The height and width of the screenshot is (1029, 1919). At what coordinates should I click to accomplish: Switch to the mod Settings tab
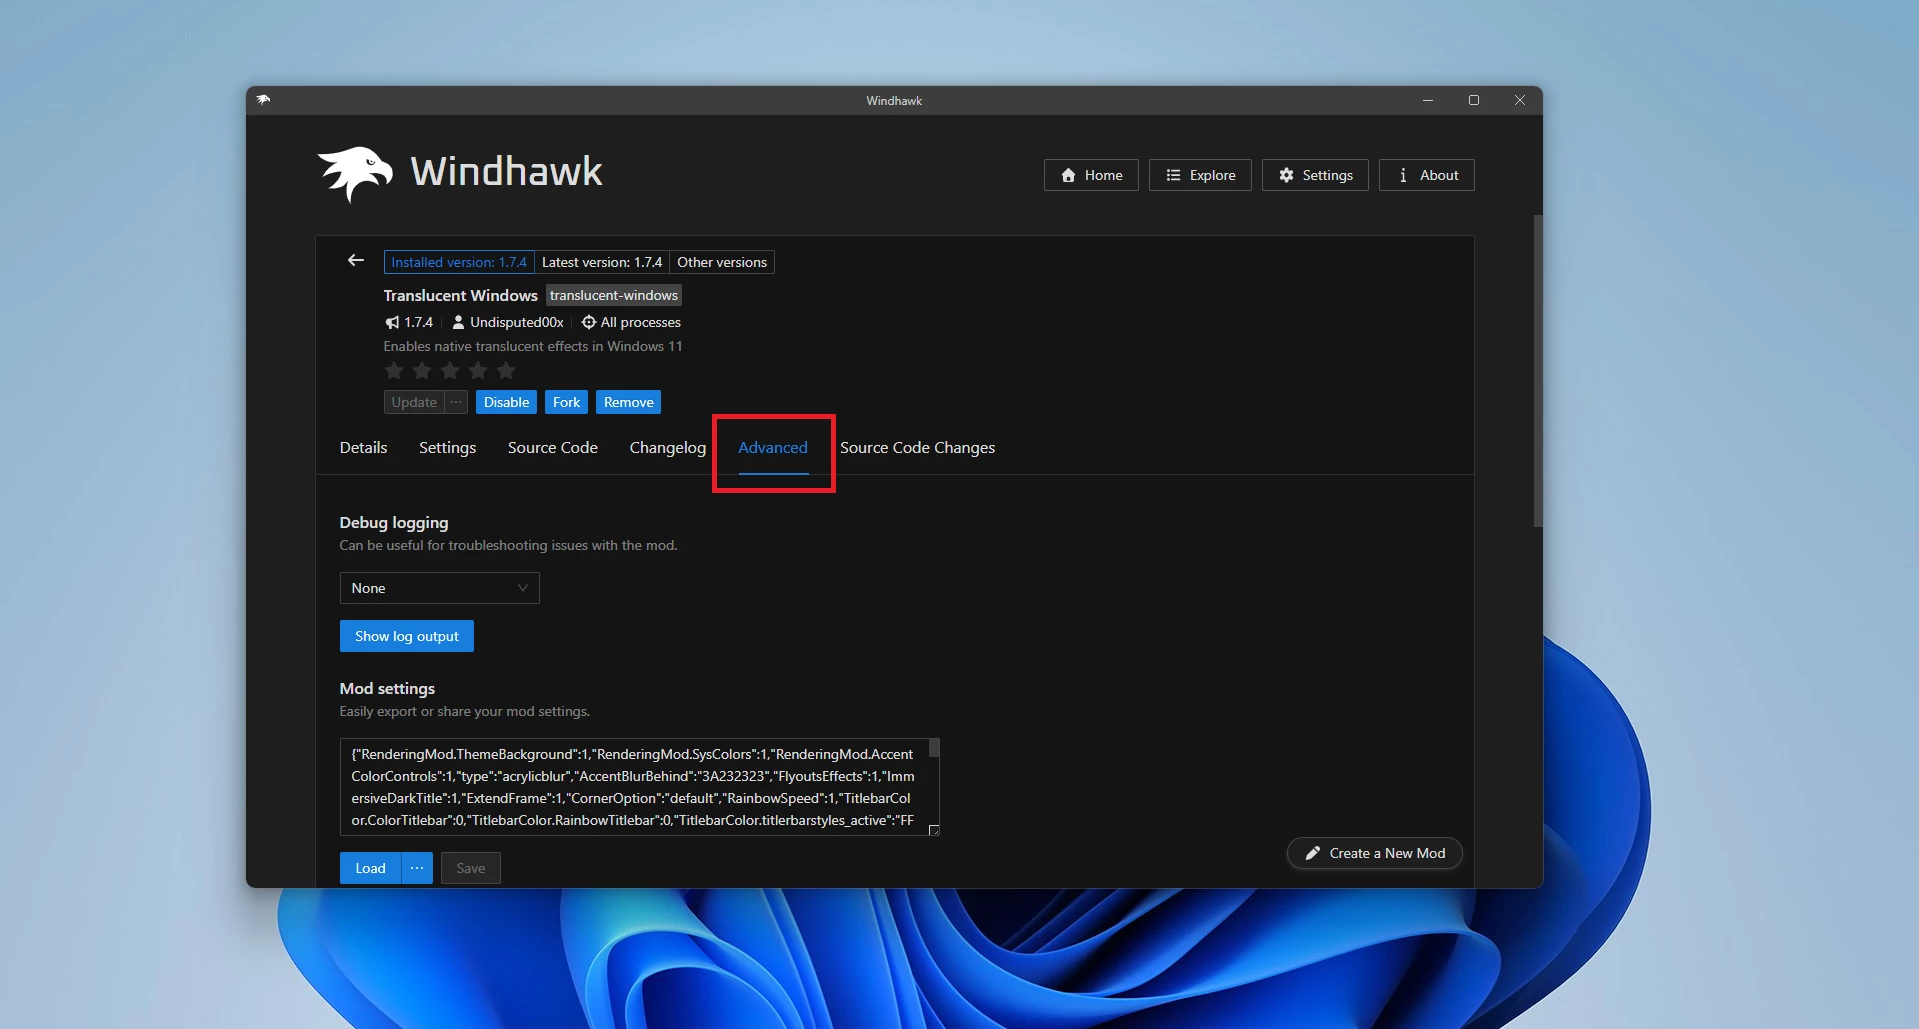coord(447,447)
